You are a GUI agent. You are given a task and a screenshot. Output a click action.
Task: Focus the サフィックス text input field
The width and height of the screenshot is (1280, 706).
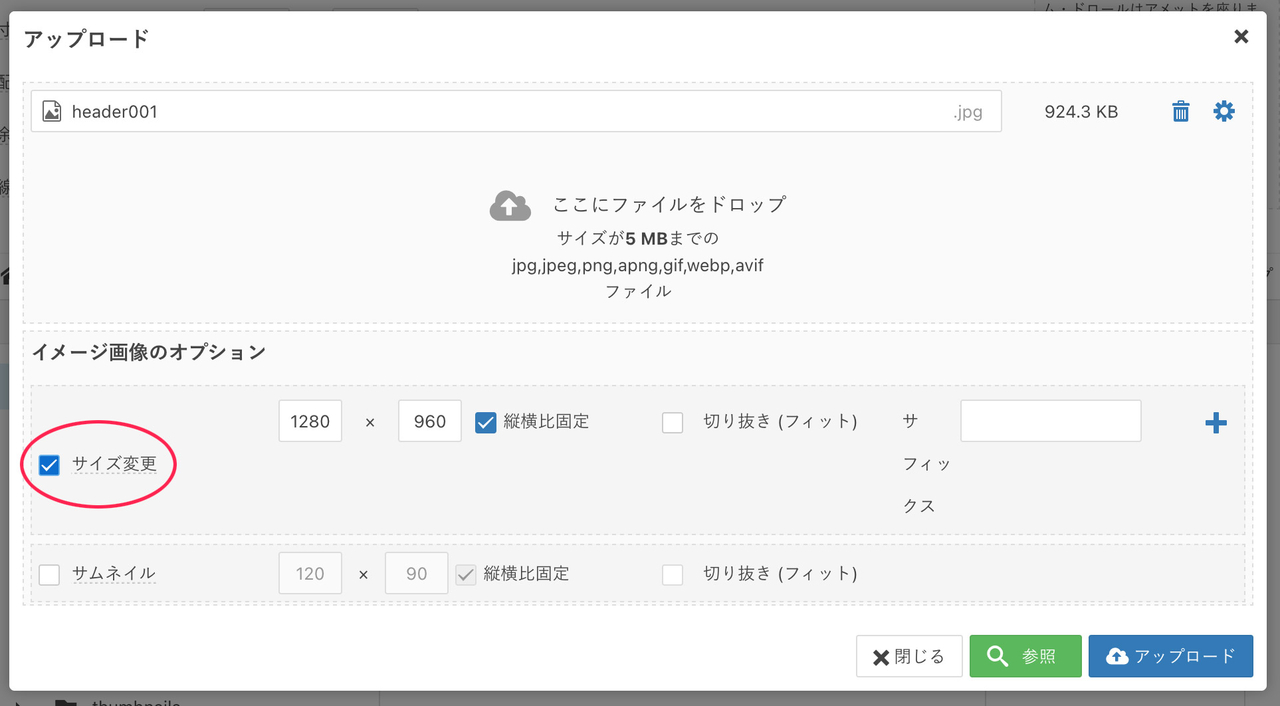point(1050,421)
